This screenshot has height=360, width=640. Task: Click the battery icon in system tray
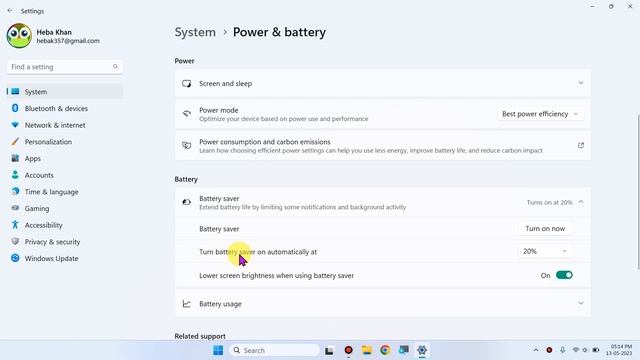pos(596,350)
